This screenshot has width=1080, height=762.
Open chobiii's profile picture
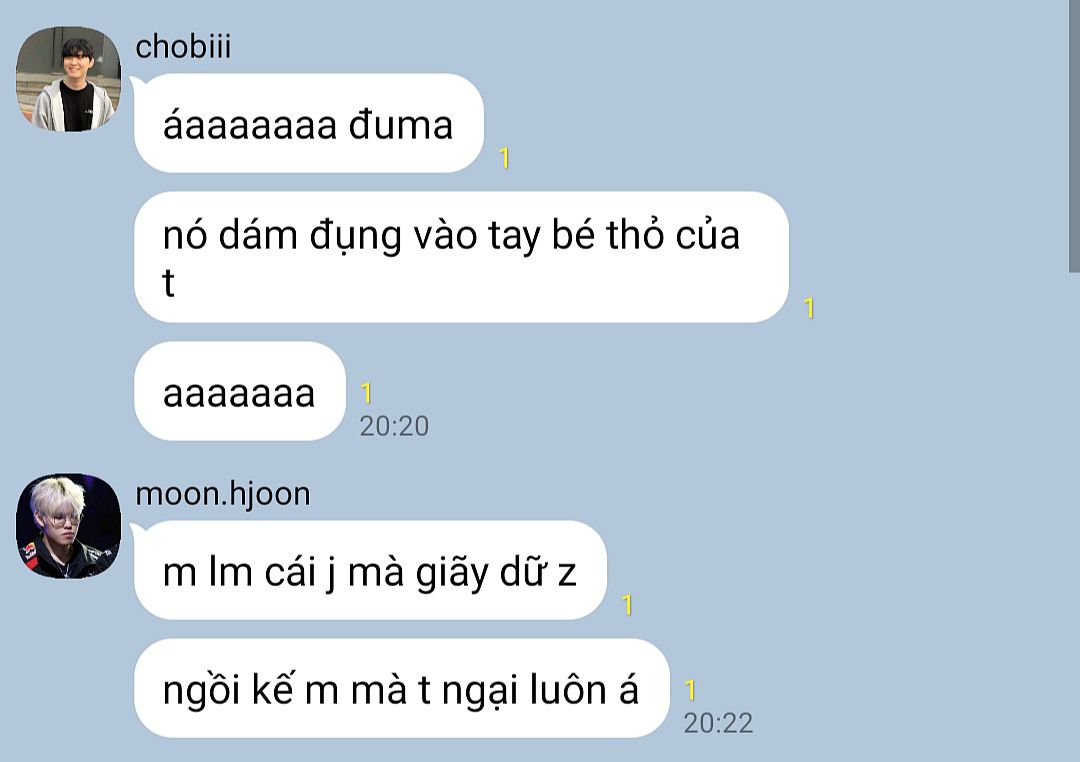point(68,79)
